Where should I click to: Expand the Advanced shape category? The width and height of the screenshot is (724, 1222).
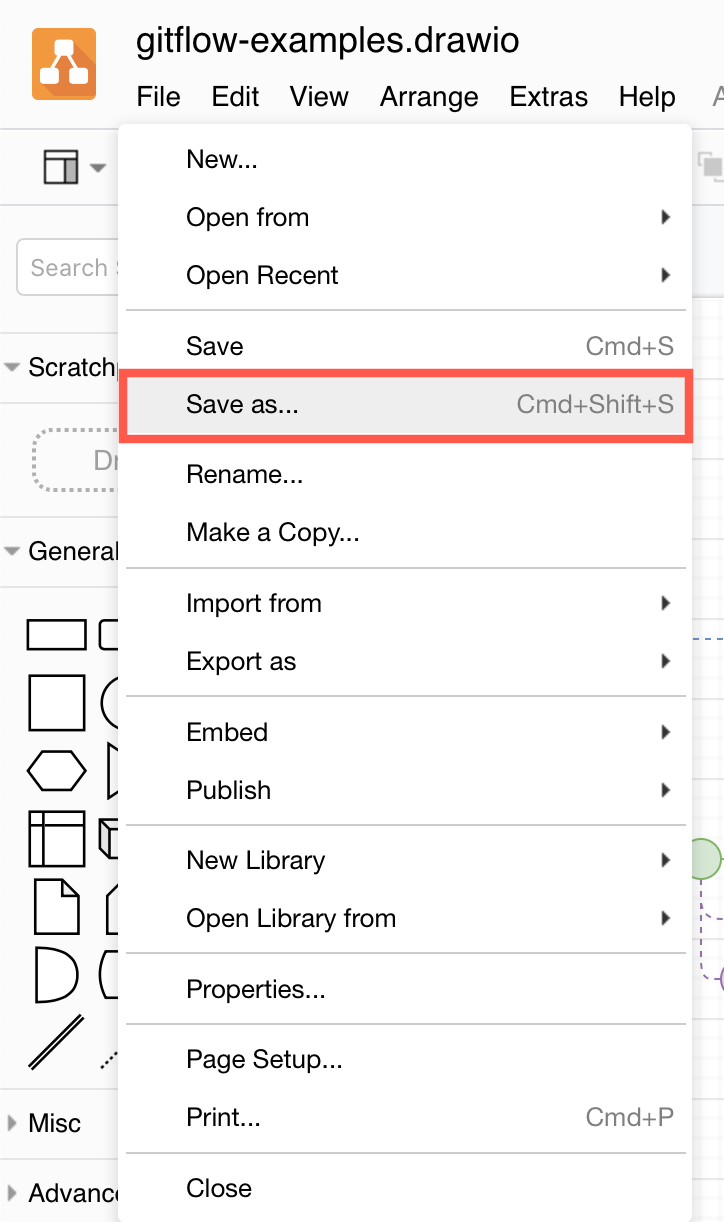10,1192
